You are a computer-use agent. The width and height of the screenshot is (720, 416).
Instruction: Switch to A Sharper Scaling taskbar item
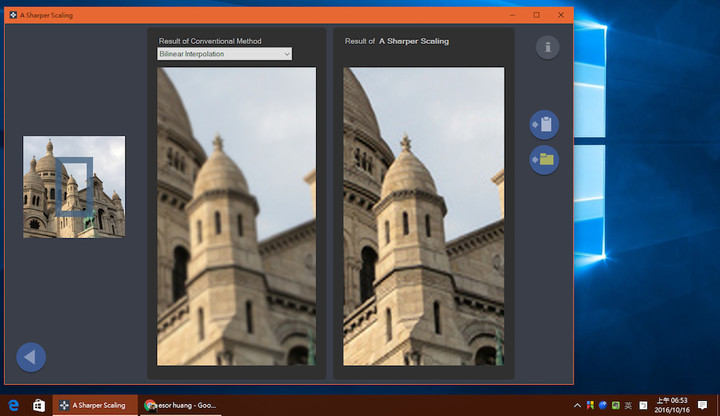coord(95,405)
